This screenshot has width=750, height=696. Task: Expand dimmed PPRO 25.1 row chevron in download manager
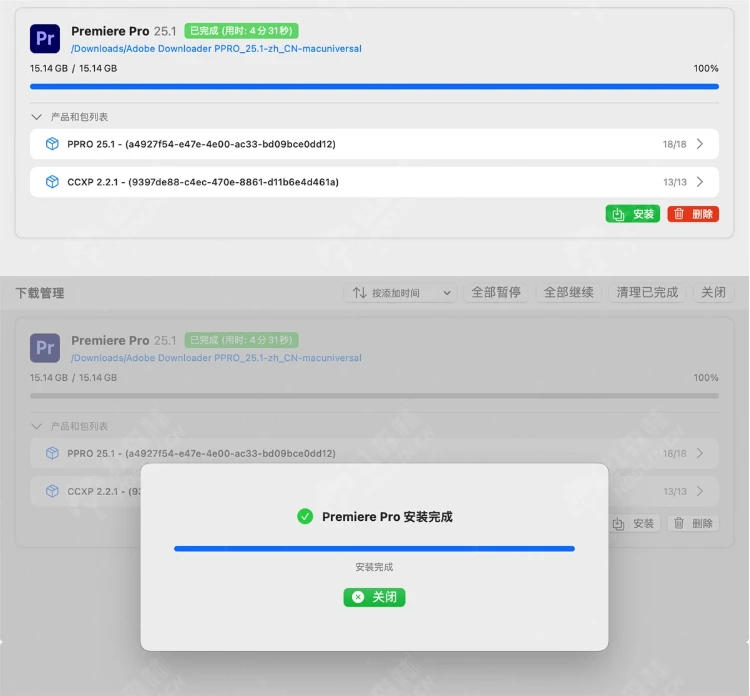[700, 453]
